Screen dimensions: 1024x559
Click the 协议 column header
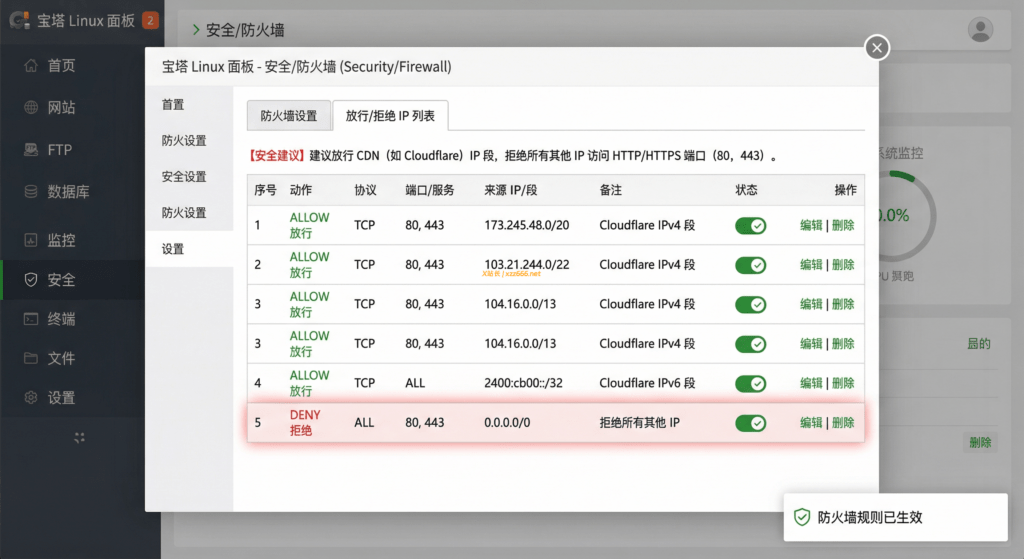[x=365, y=190]
